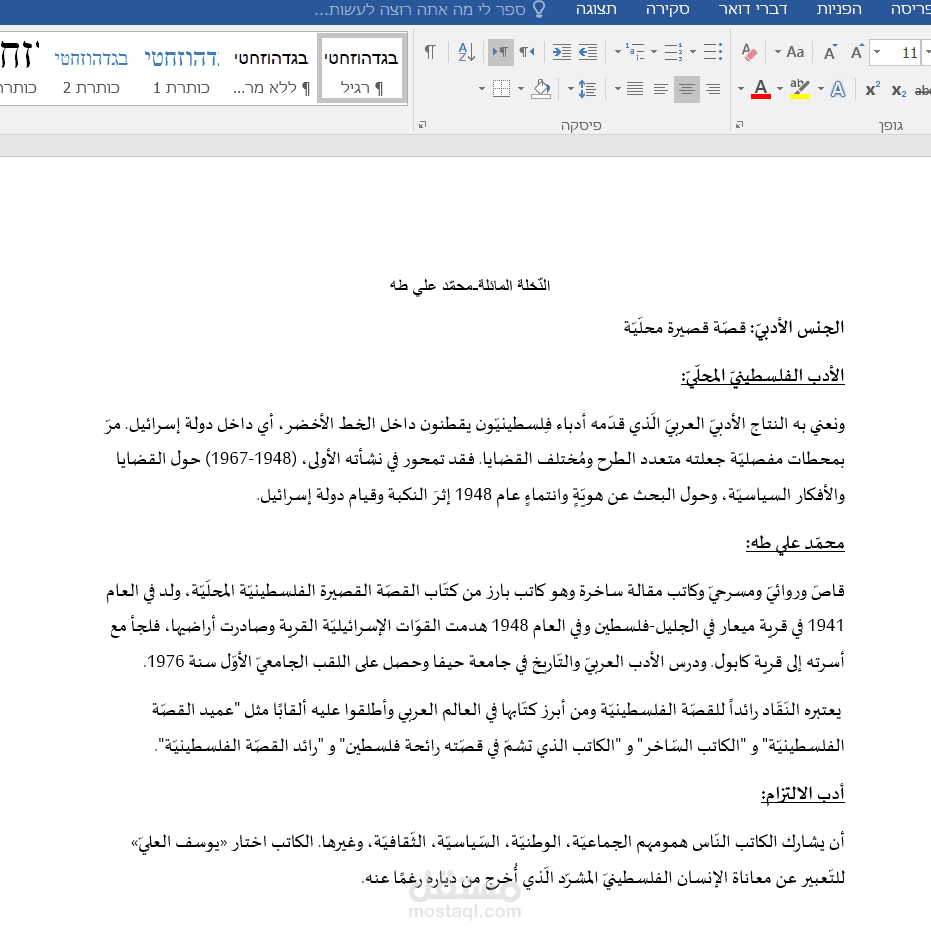The height and width of the screenshot is (940, 931).
Task: Apply numbered list formatting
Action: (x=673, y=53)
